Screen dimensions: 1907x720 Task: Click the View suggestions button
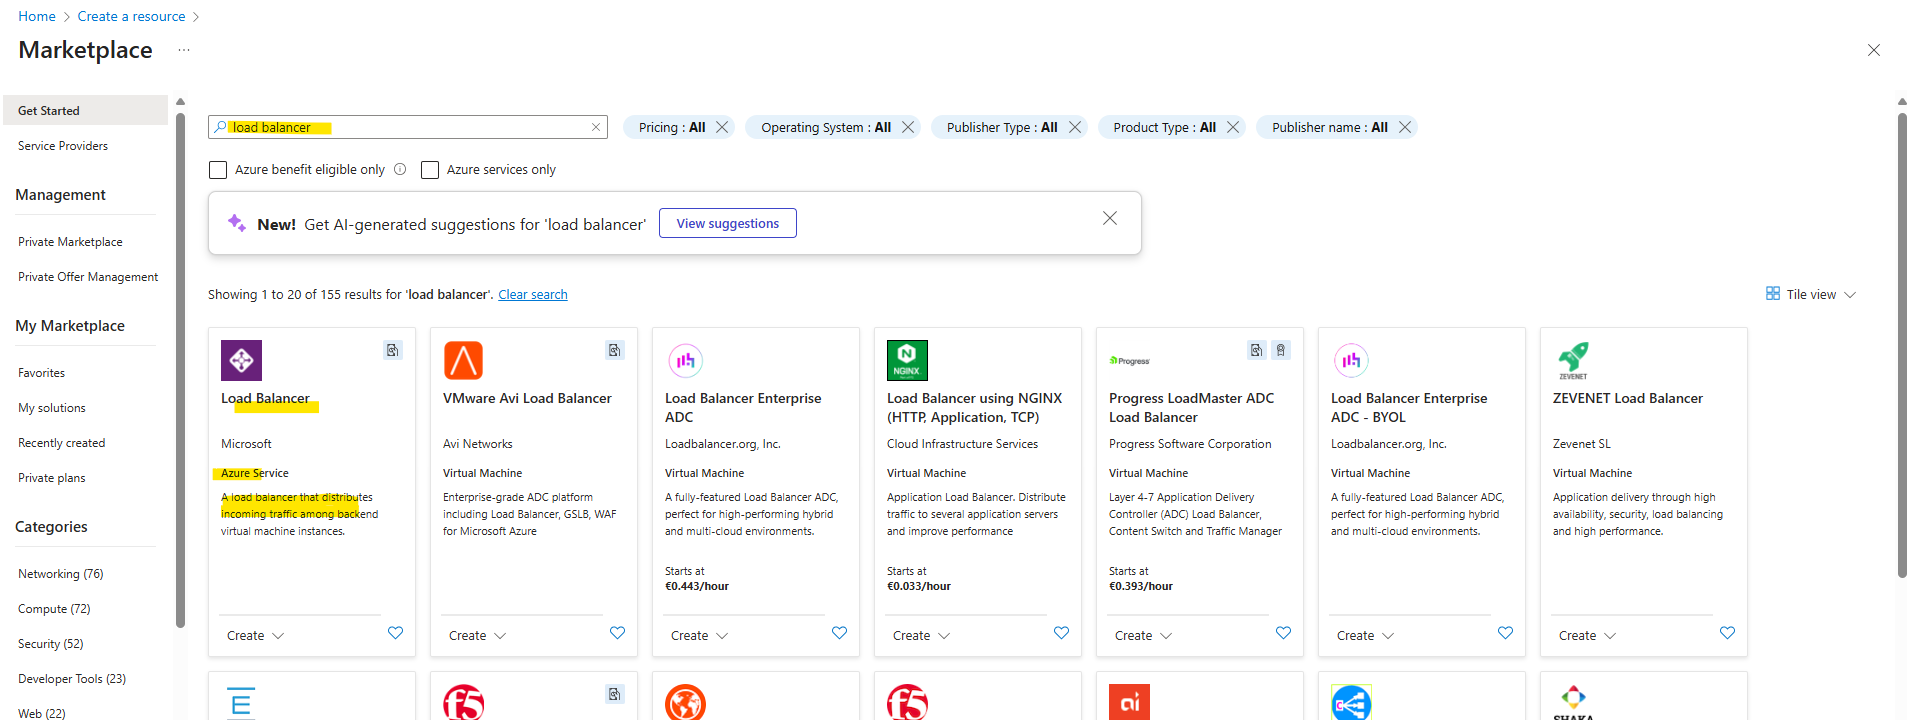[x=727, y=223]
